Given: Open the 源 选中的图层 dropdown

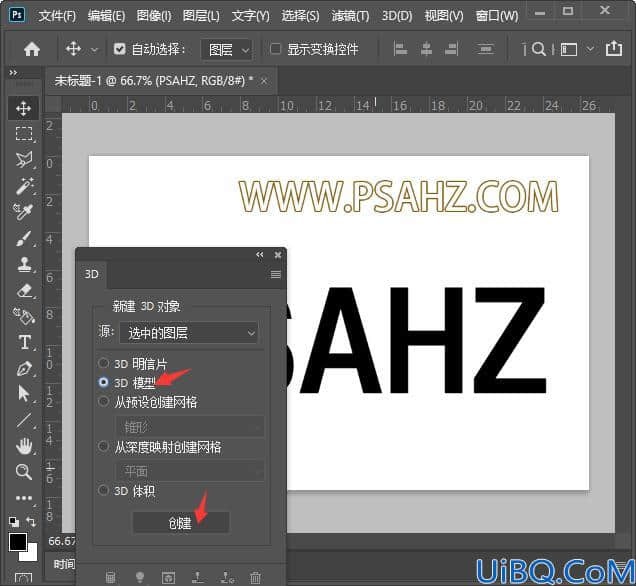Looking at the screenshot, I should (x=189, y=333).
